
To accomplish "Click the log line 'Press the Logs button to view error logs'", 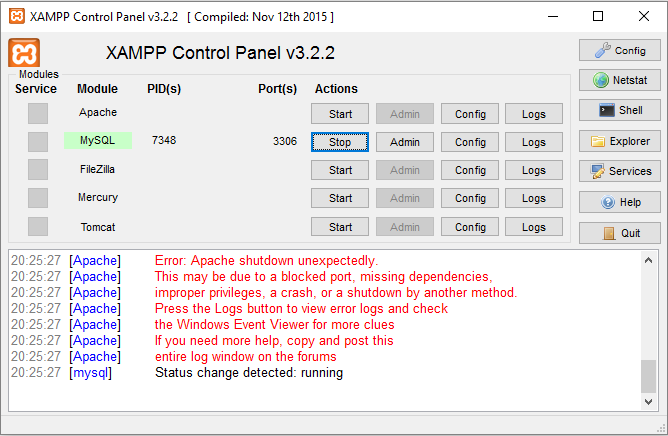I will pyautogui.click(x=301, y=309).
